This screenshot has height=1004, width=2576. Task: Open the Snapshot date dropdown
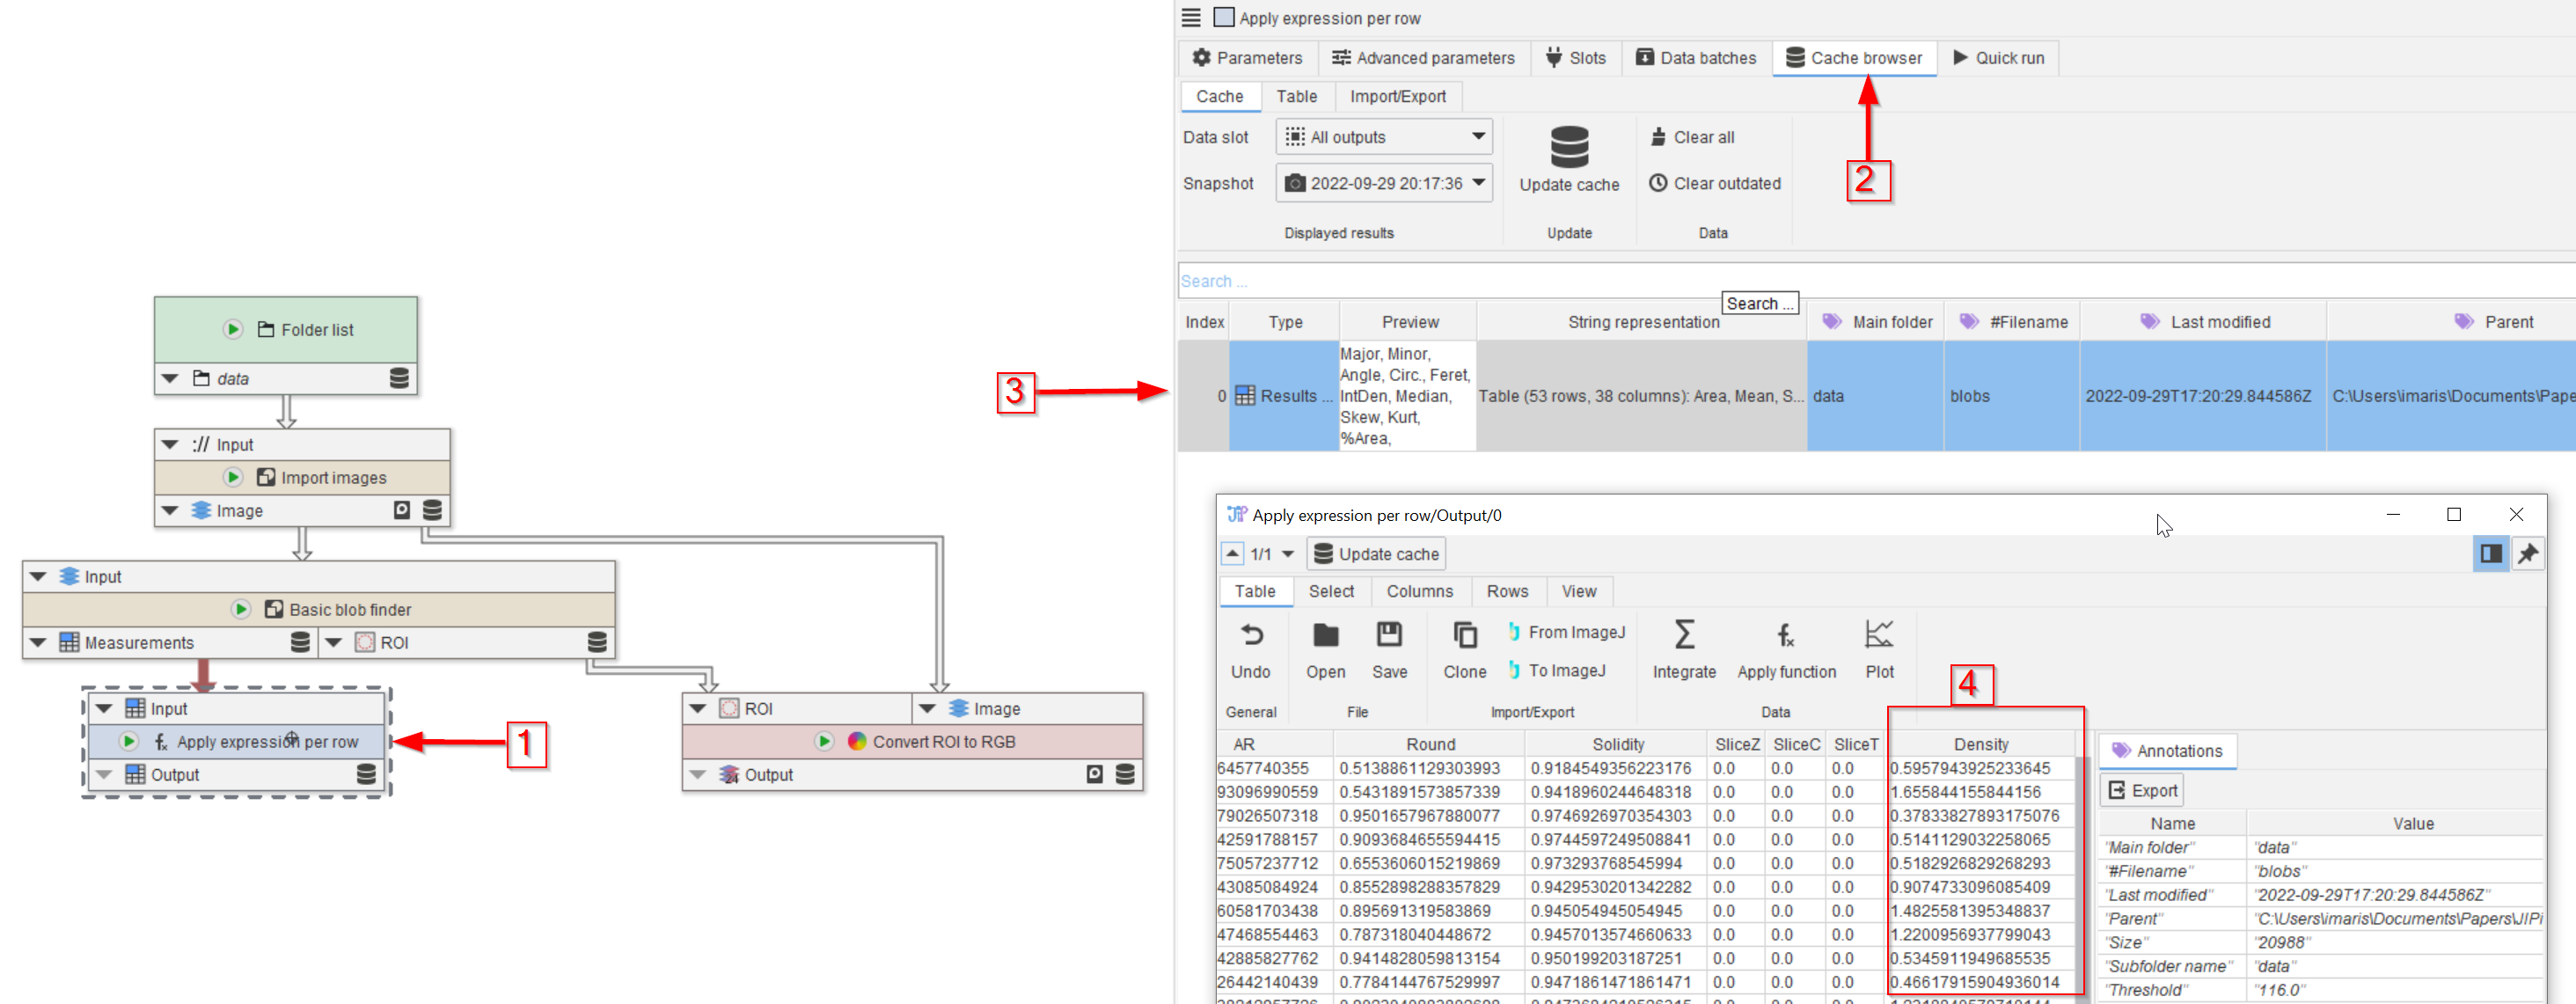point(1383,183)
